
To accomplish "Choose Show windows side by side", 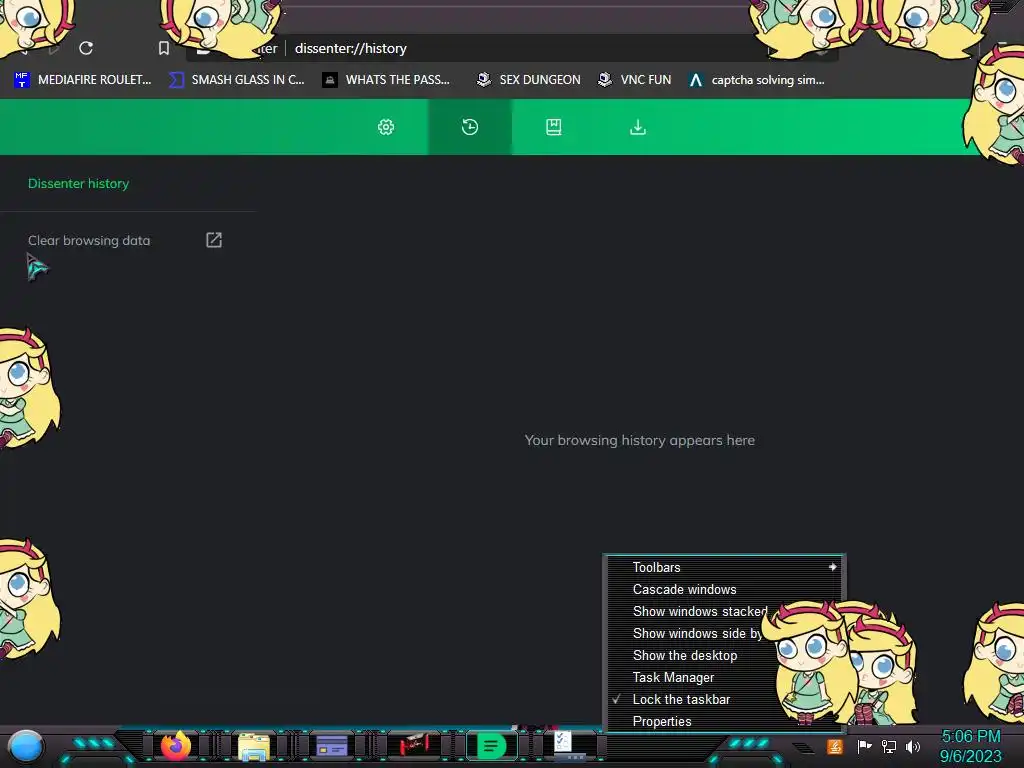I will 696,633.
